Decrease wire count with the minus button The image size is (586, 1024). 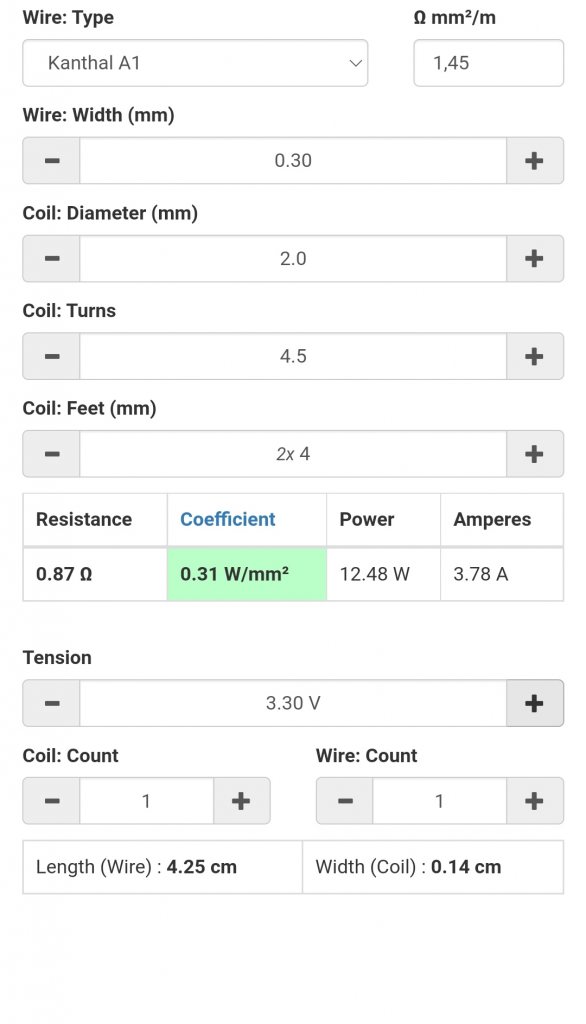coord(345,801)
